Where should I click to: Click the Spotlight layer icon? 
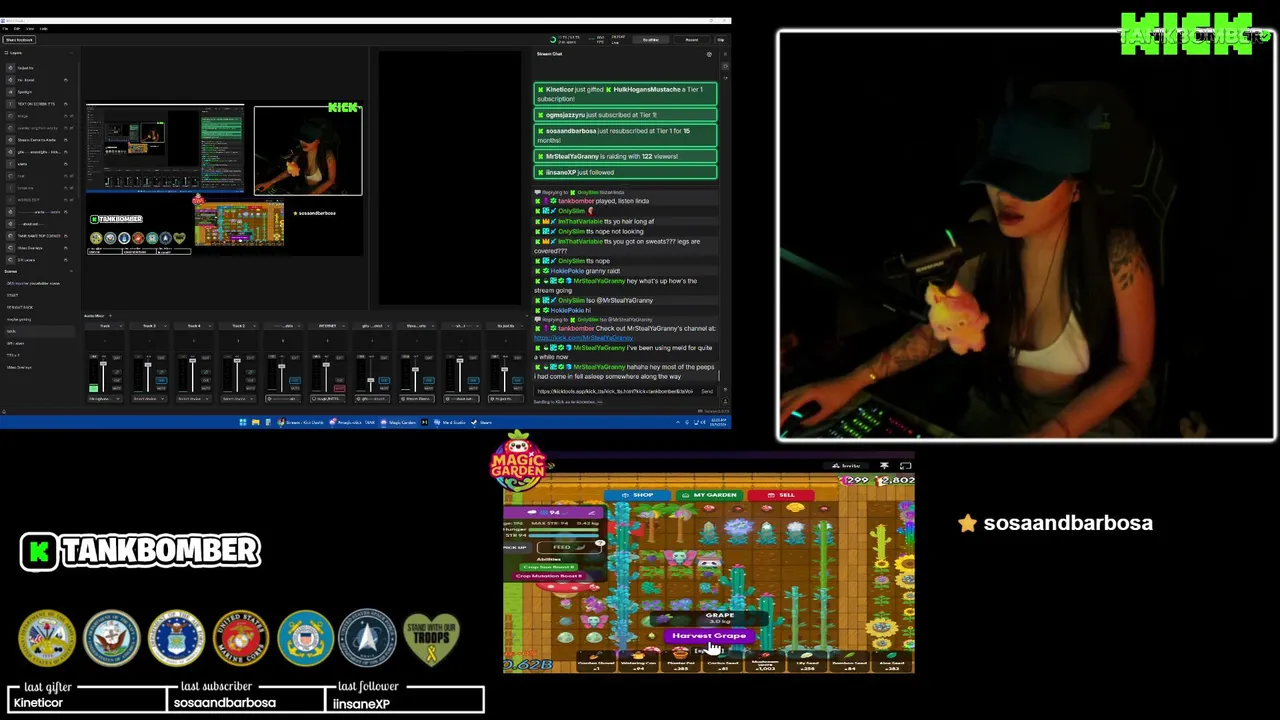10,92
